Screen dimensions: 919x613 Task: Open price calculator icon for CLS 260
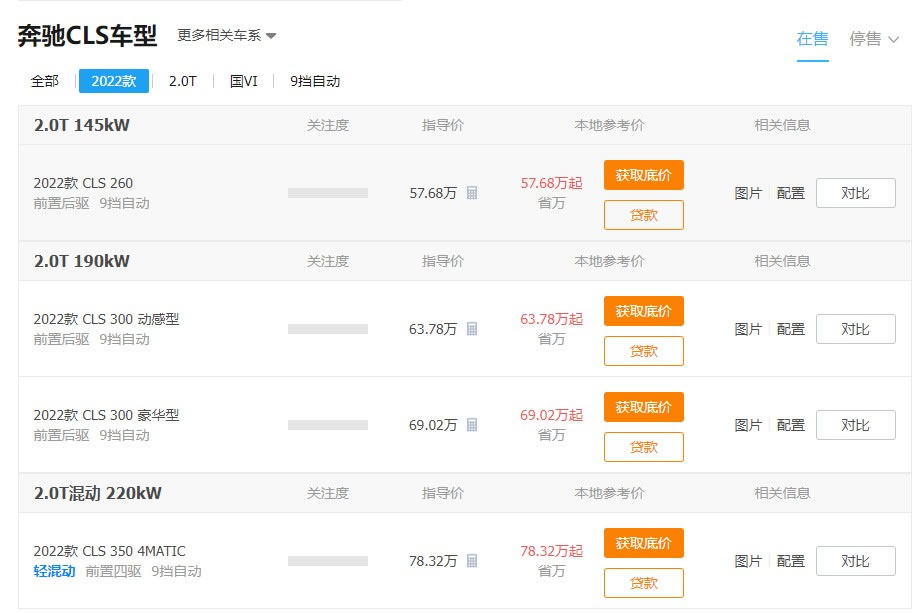tap(472, 193)
